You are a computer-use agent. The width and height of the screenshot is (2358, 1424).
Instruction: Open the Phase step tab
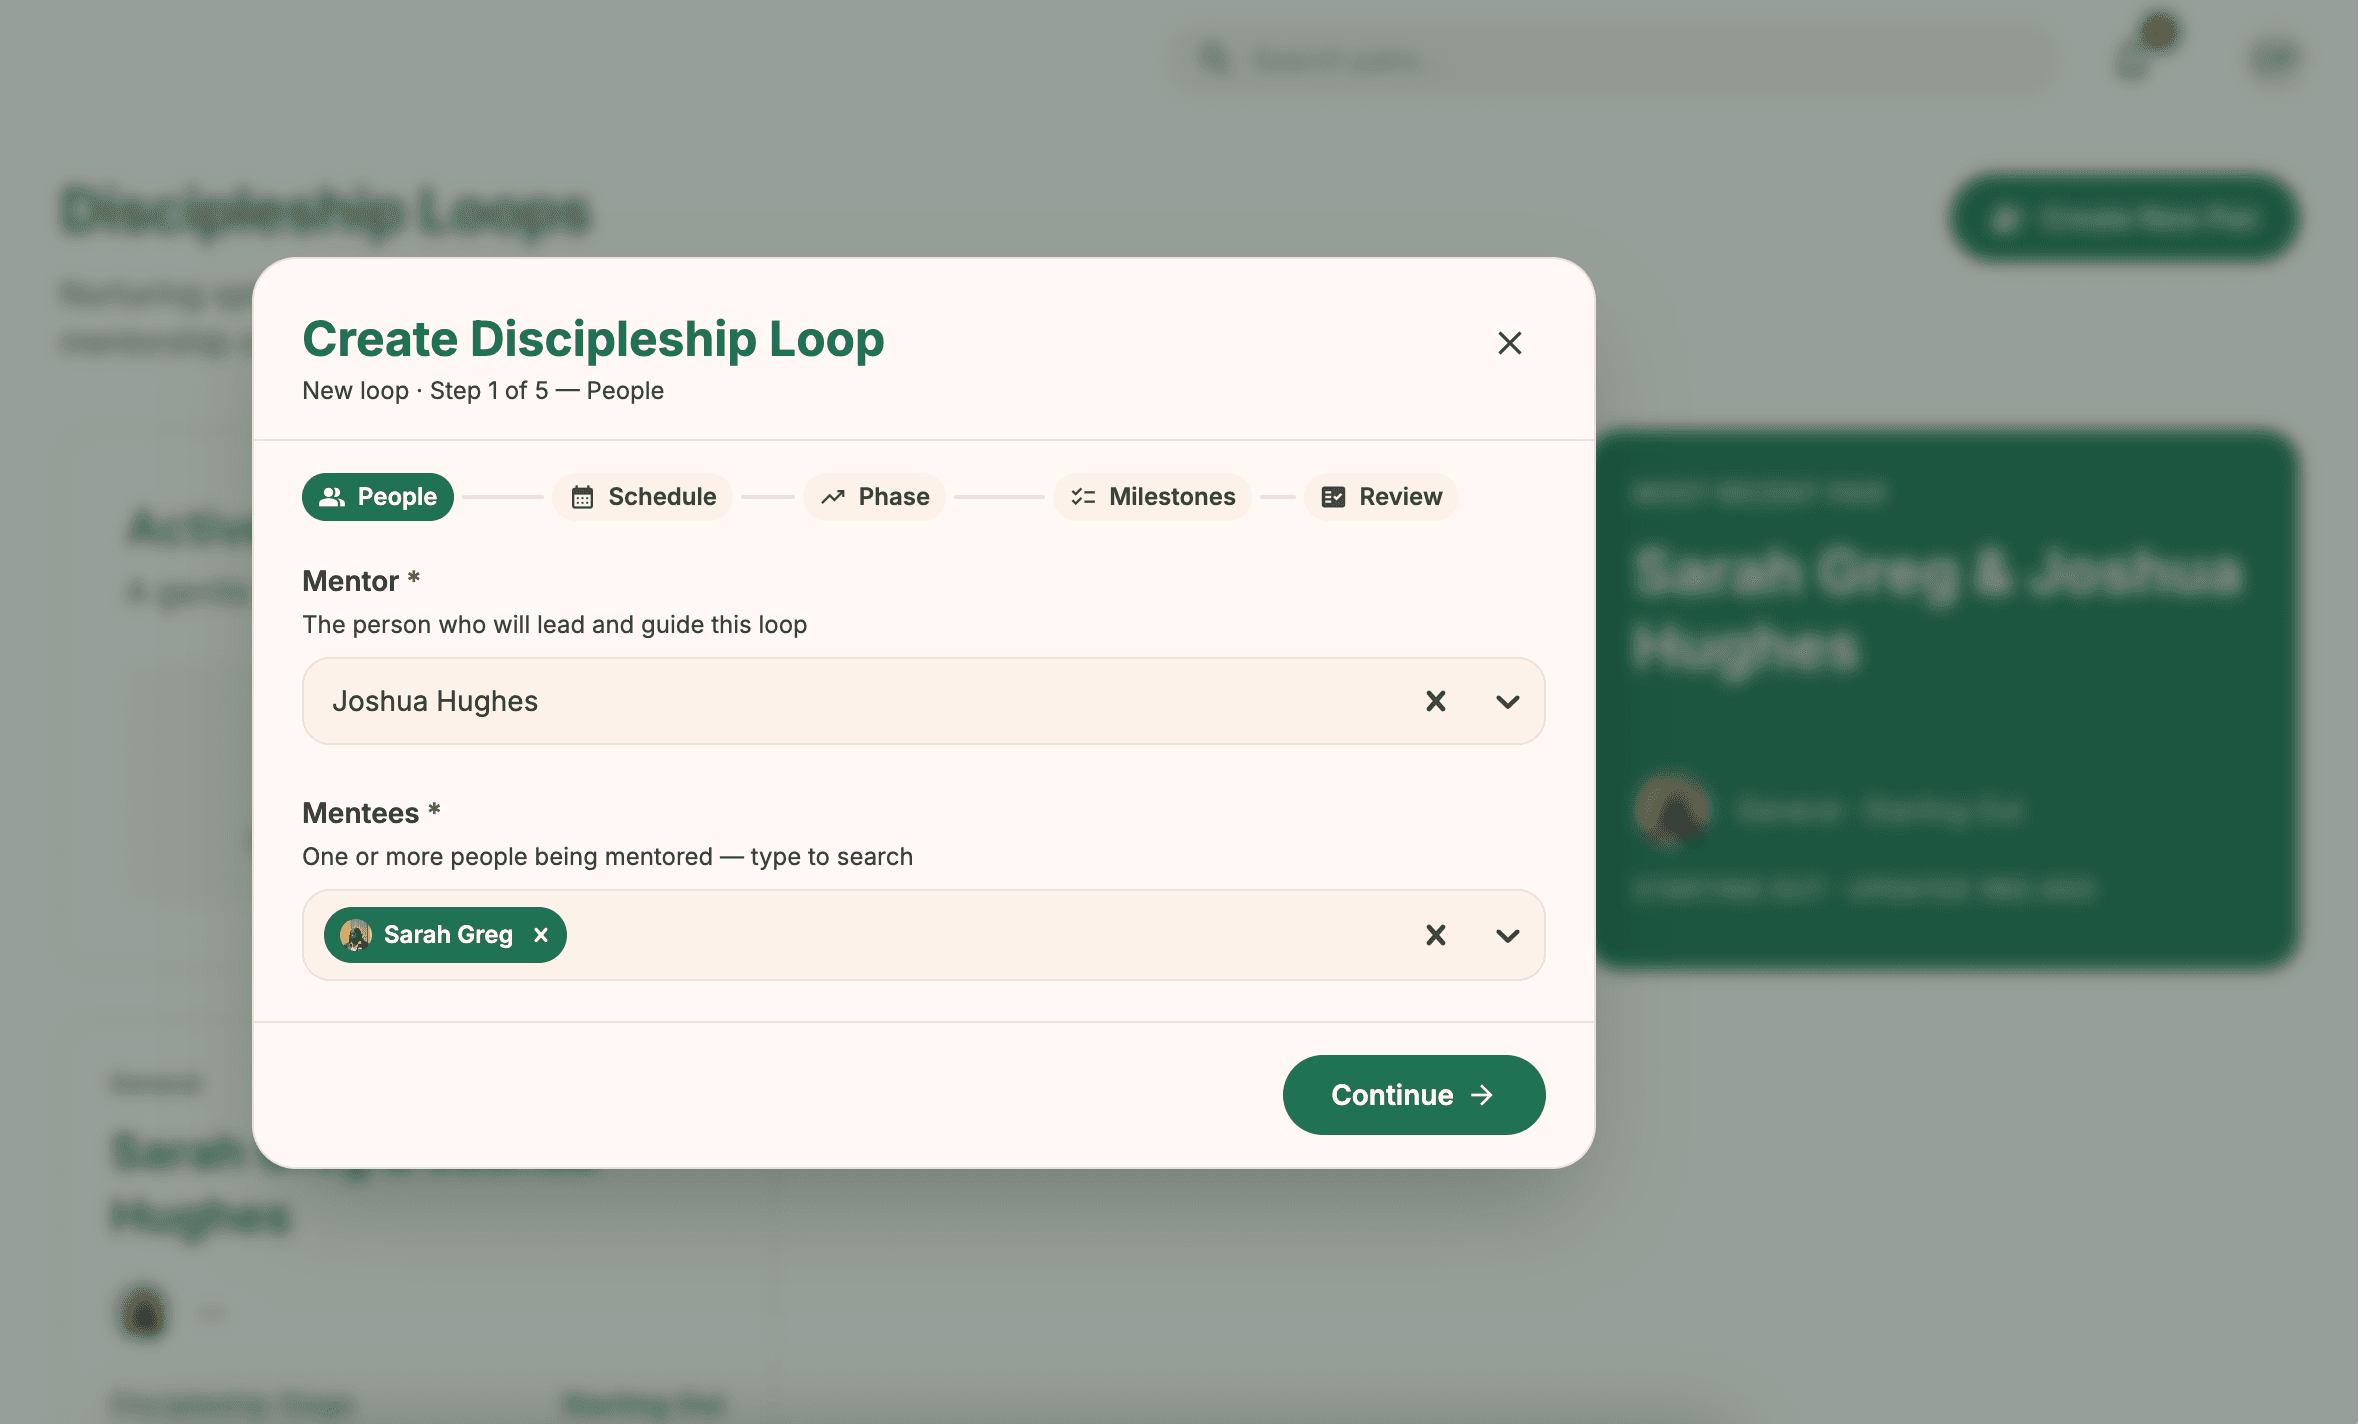(x=875, y=497)
